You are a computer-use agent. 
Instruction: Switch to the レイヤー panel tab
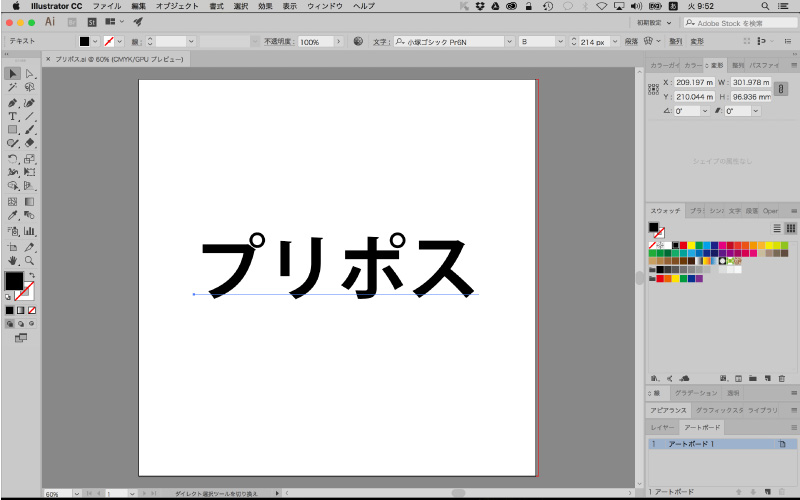(663, 427)
